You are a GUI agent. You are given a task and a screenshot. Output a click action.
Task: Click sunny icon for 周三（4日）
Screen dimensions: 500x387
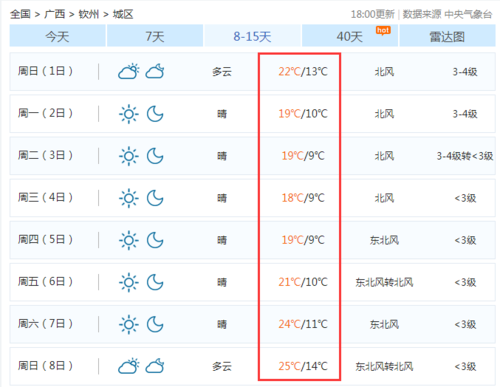pyautogui.click(x=129, y=198)
